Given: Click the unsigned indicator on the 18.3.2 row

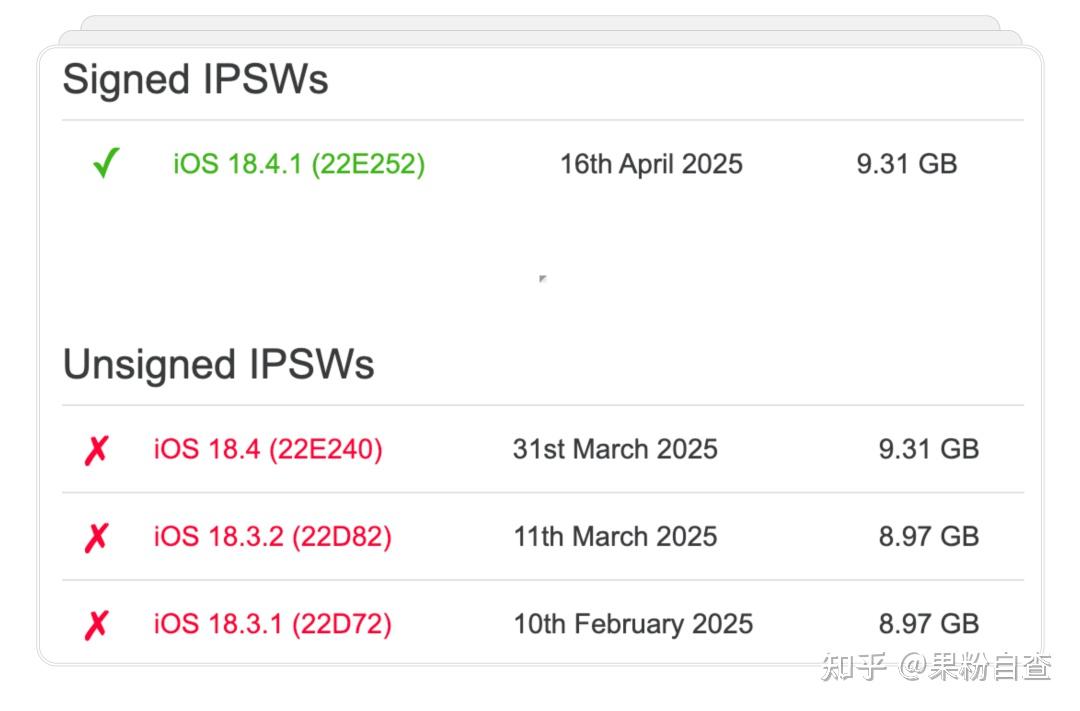Looking at the screenshot, I should click(96, 536).
